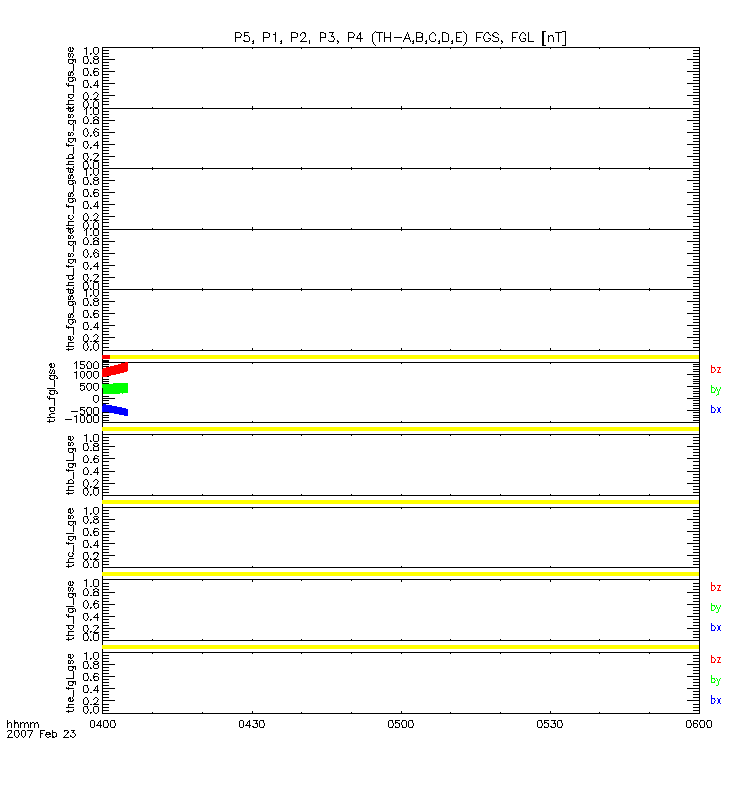This screenshot has width=750, height=800.
Task: Click the 0500 time axis label
Action: (x=401, y=724)
